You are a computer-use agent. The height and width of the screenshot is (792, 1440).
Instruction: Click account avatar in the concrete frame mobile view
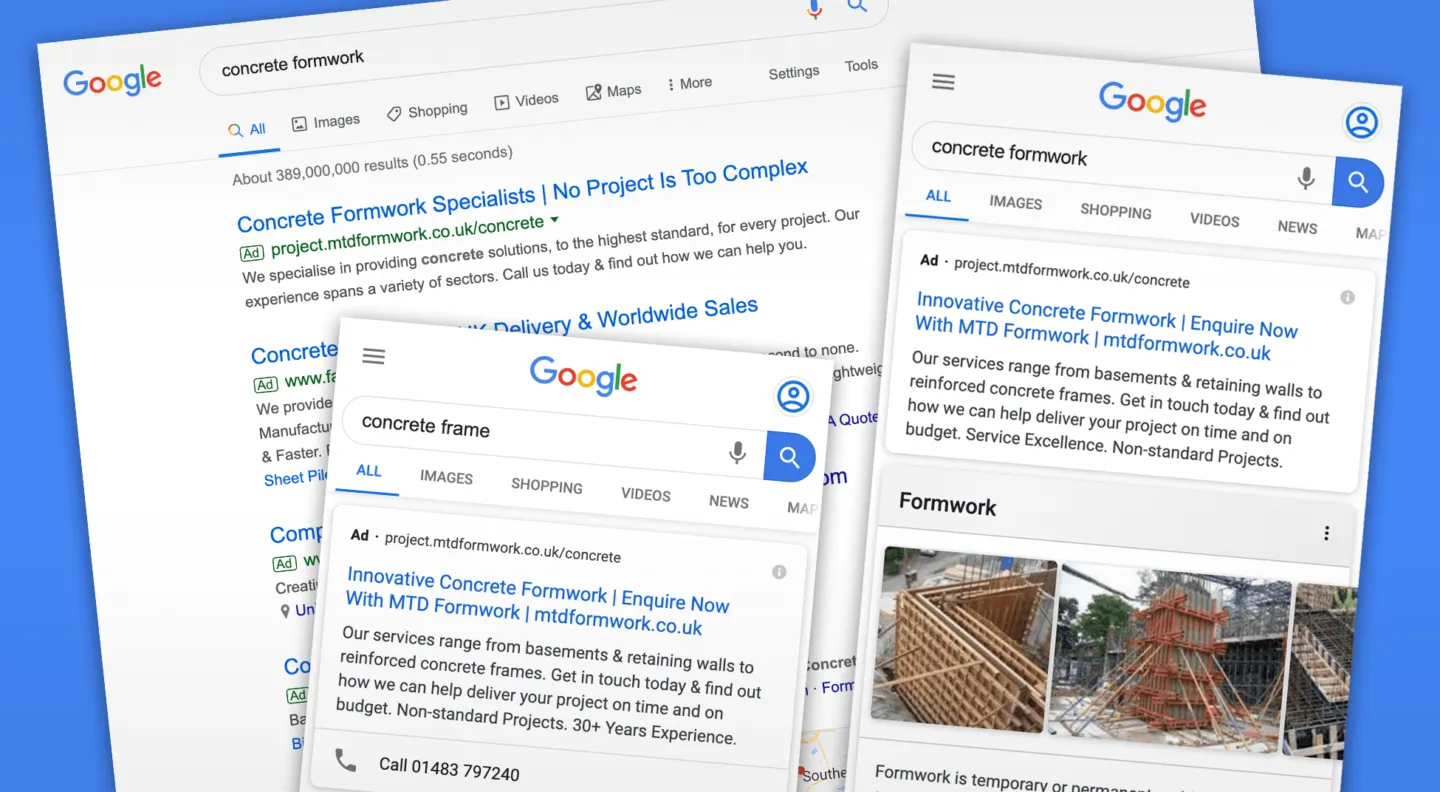[x=793, y=397]
